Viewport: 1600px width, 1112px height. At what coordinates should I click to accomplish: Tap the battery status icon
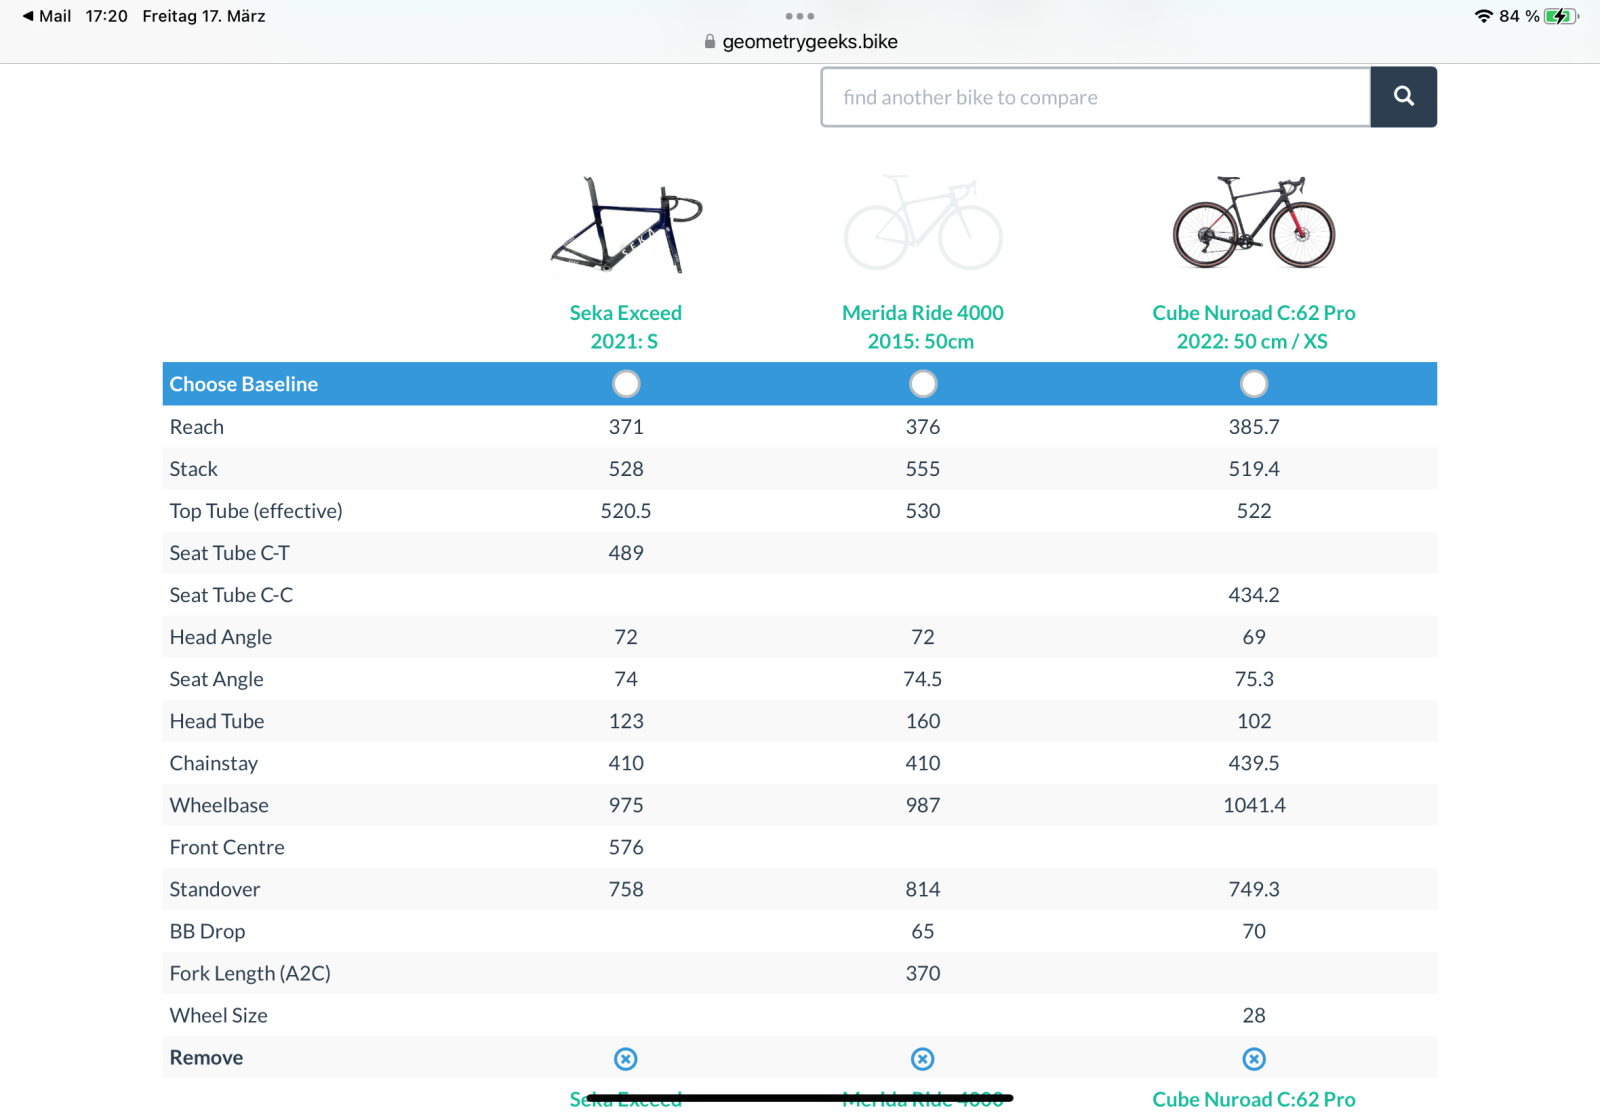[x=1559, y=16]
